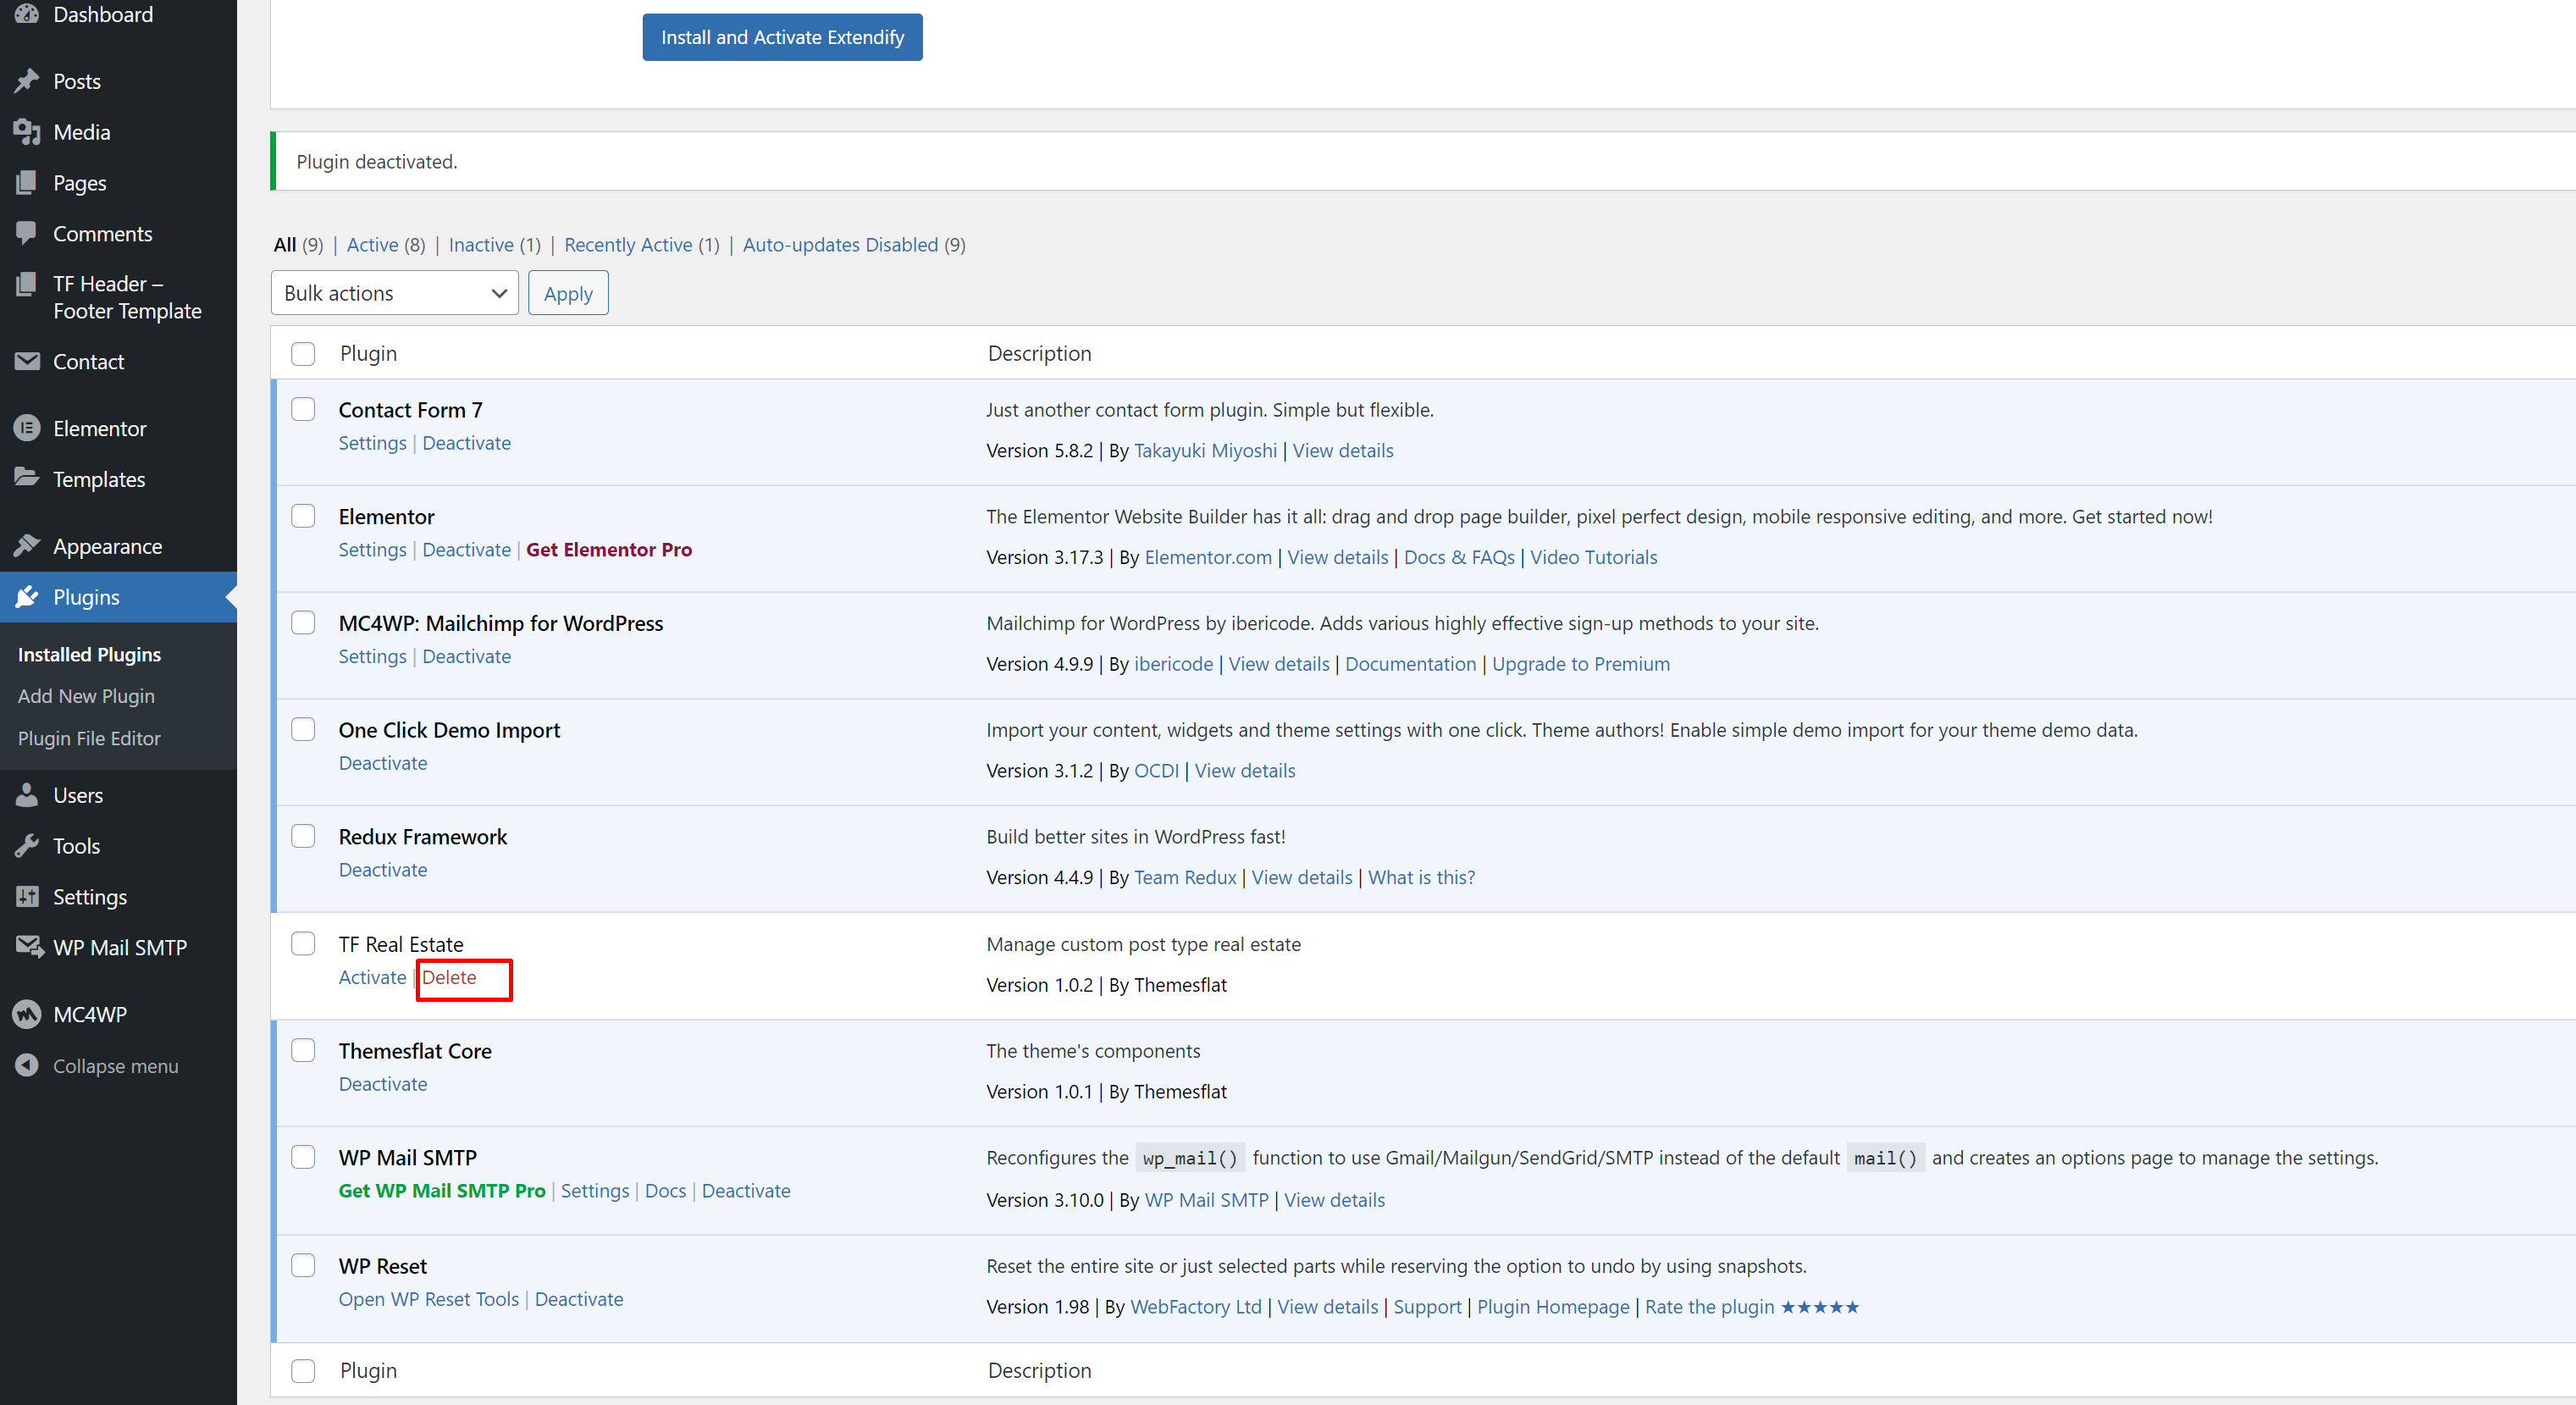Show All (9) plugins filter
The height and width of the screenshot is (1405, 2576).
(x=298, y=245)
